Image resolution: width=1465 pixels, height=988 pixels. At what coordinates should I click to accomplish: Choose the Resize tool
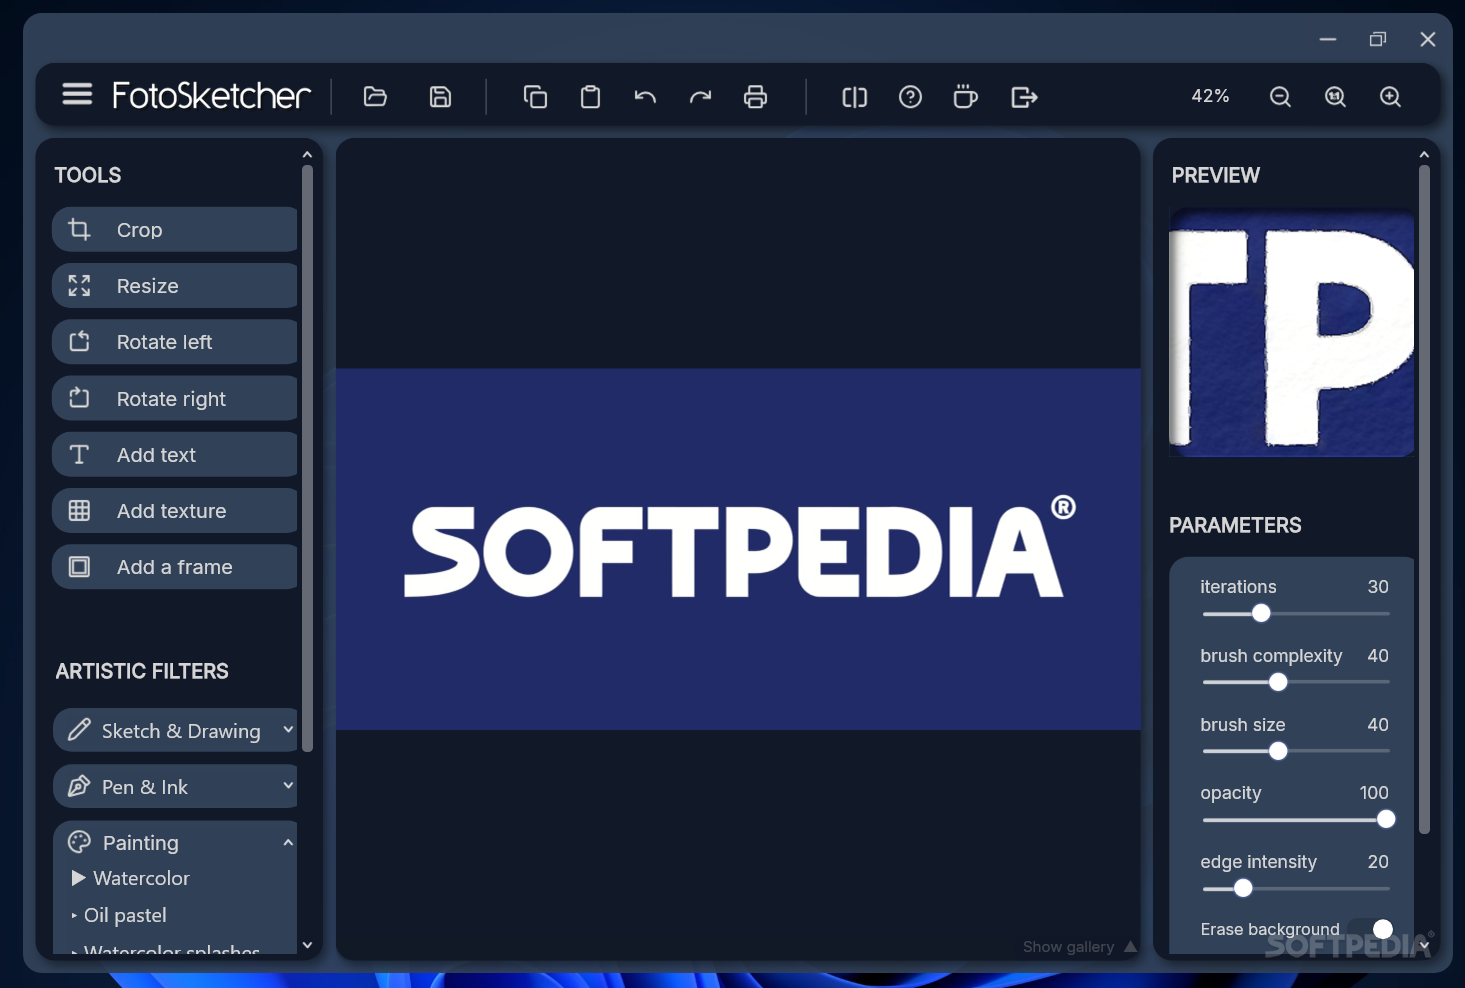click(175, 286)
